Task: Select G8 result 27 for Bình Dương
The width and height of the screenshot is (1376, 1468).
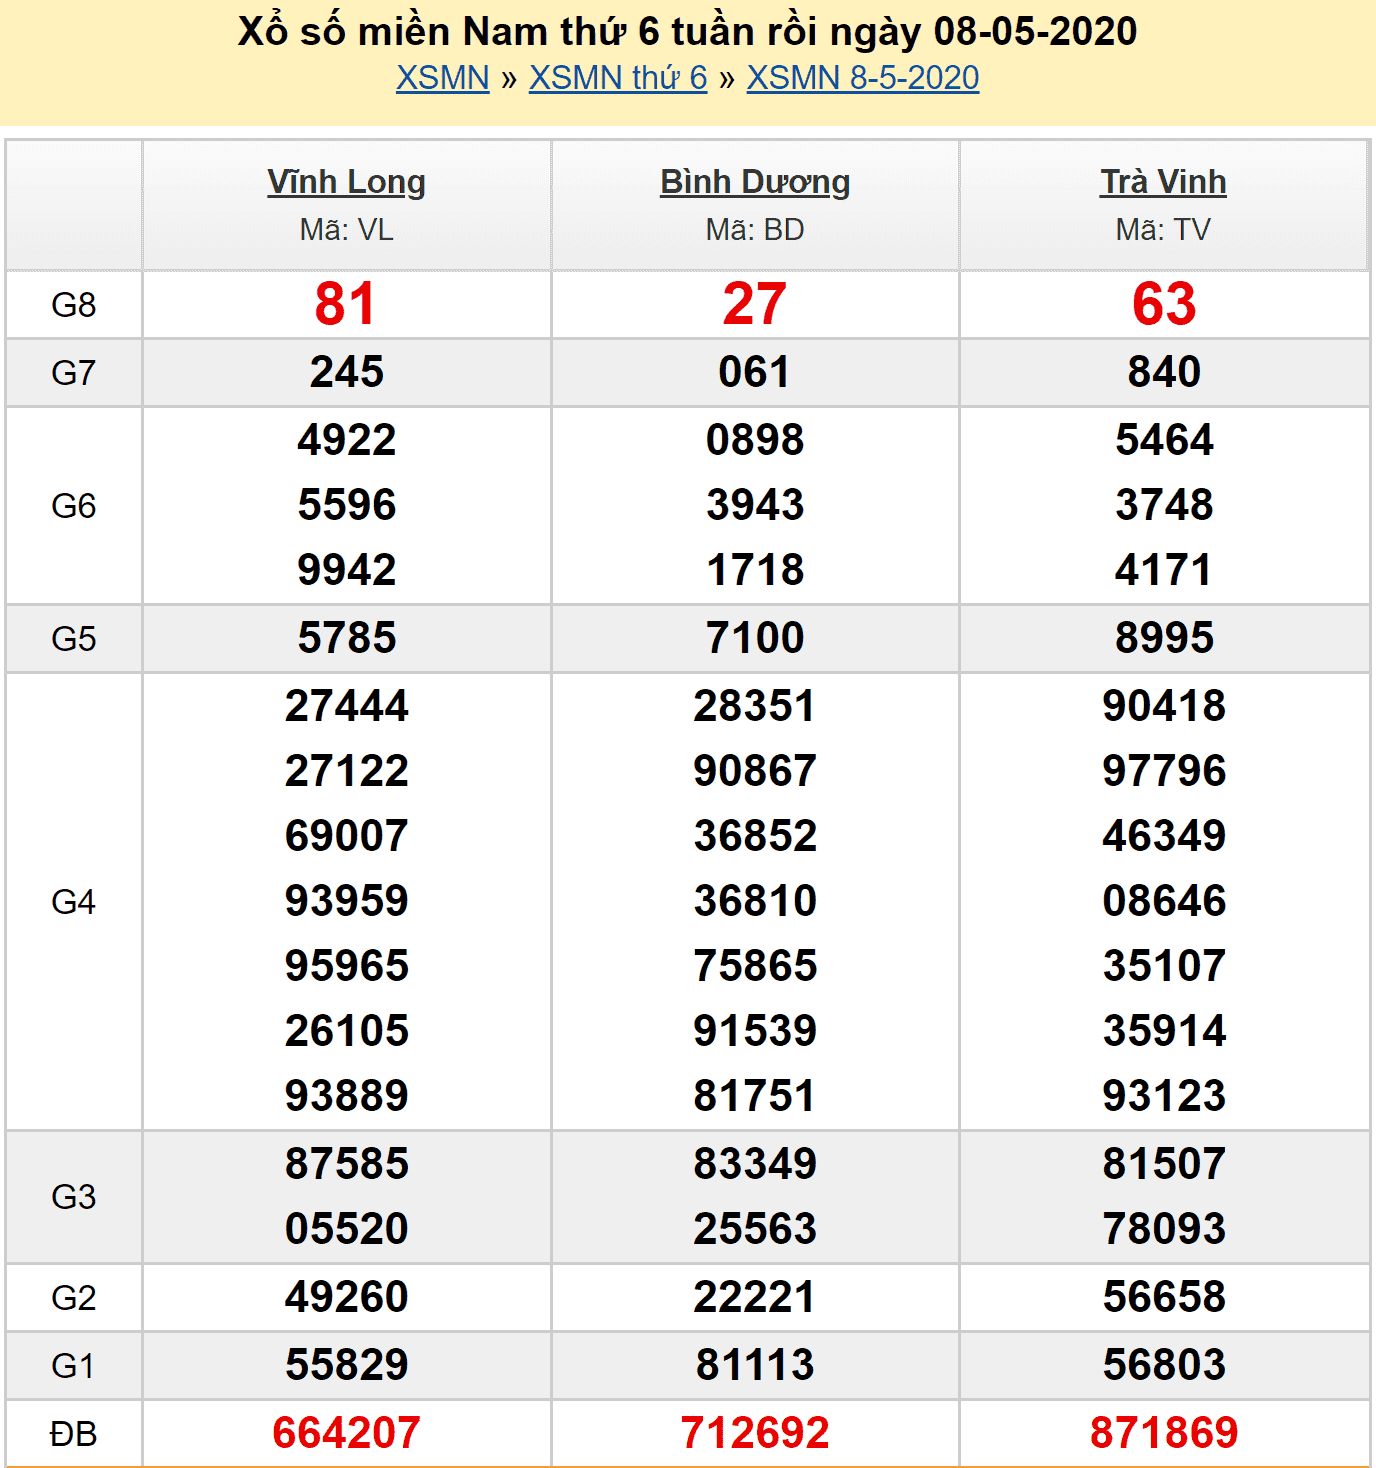Action: [x=755, y=304]
